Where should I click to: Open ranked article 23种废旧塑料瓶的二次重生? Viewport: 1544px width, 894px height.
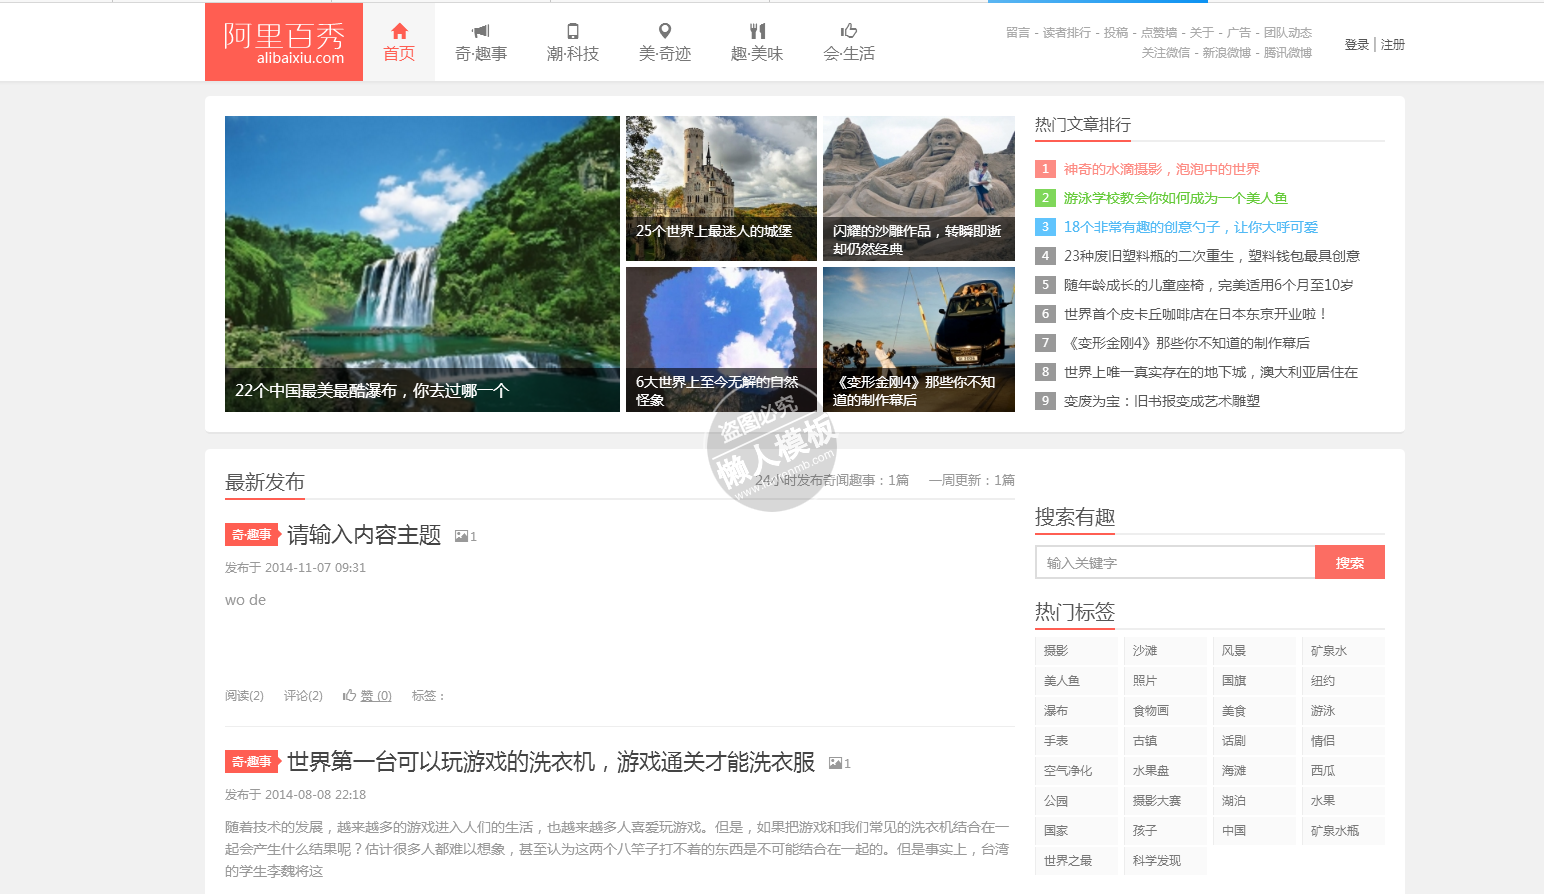[x=1212, y=257]
